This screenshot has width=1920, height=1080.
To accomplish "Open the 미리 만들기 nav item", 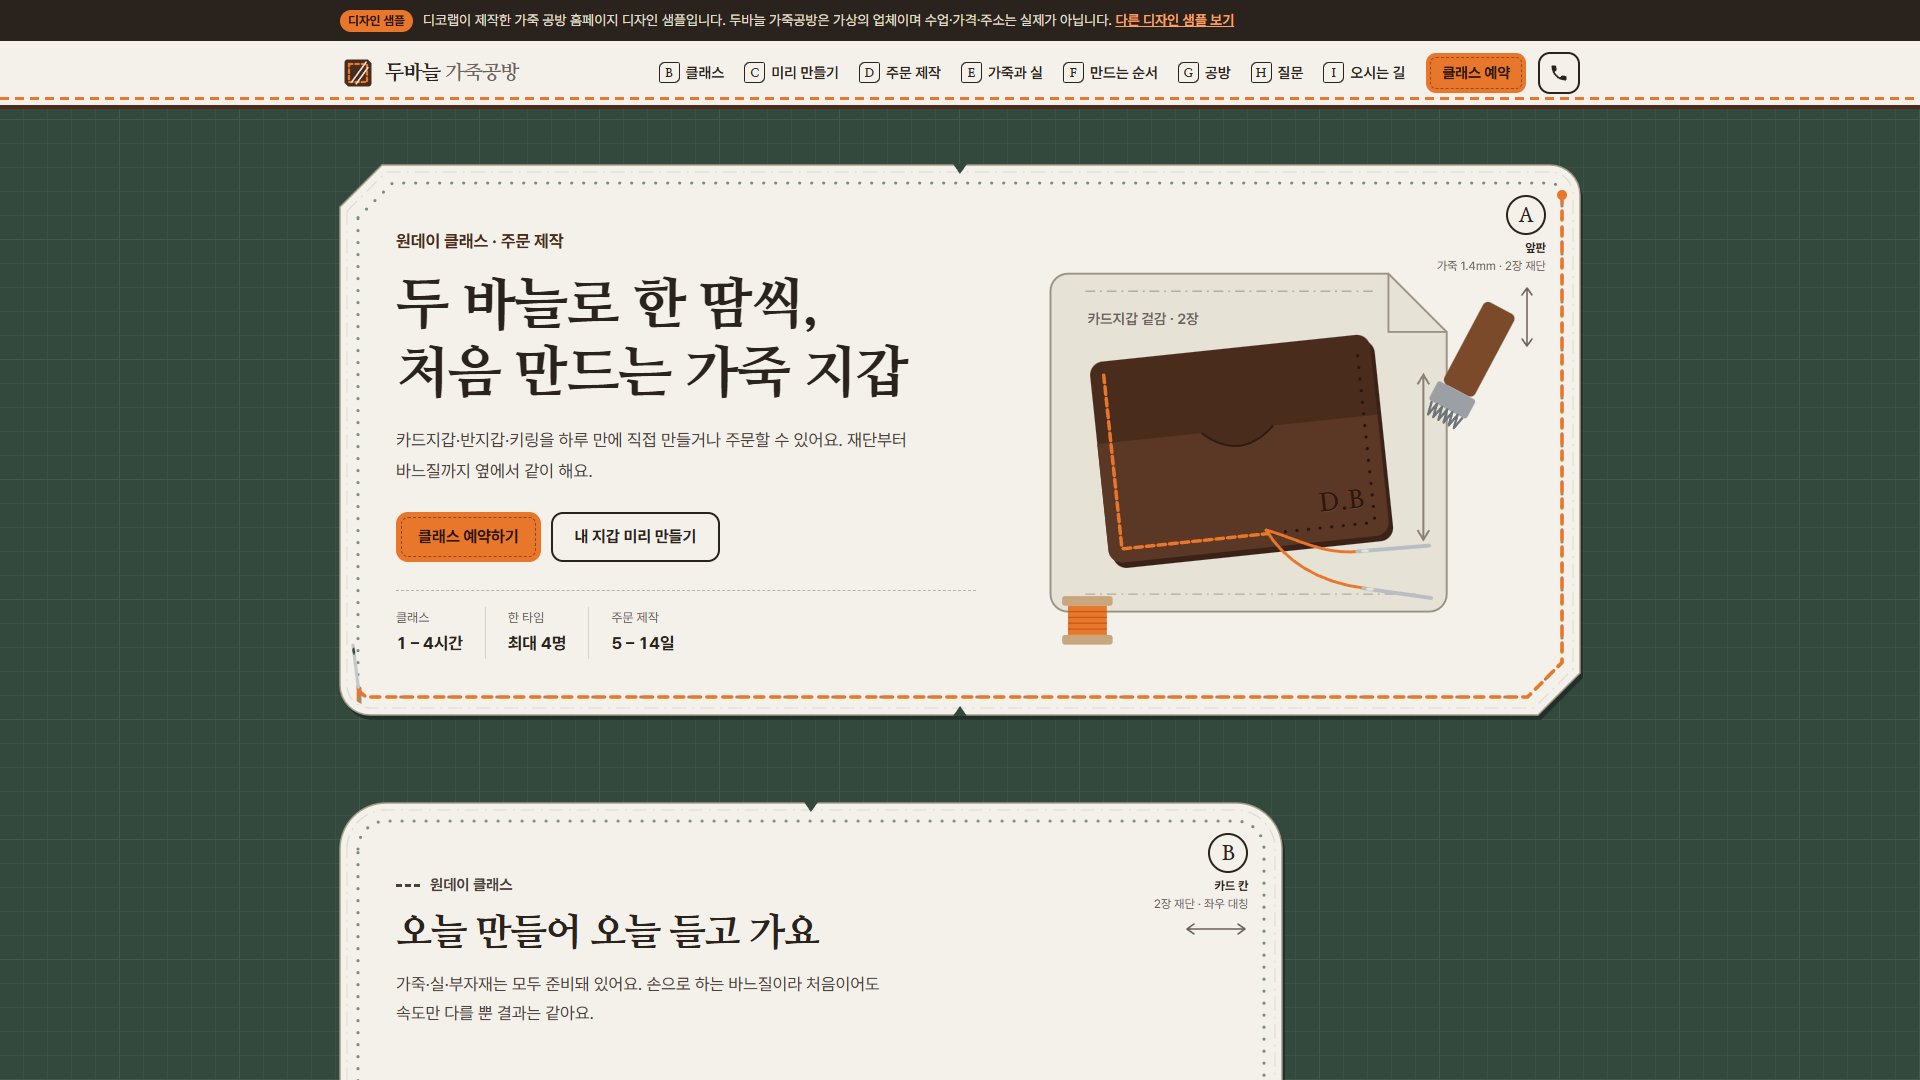I will click(792, 73).
